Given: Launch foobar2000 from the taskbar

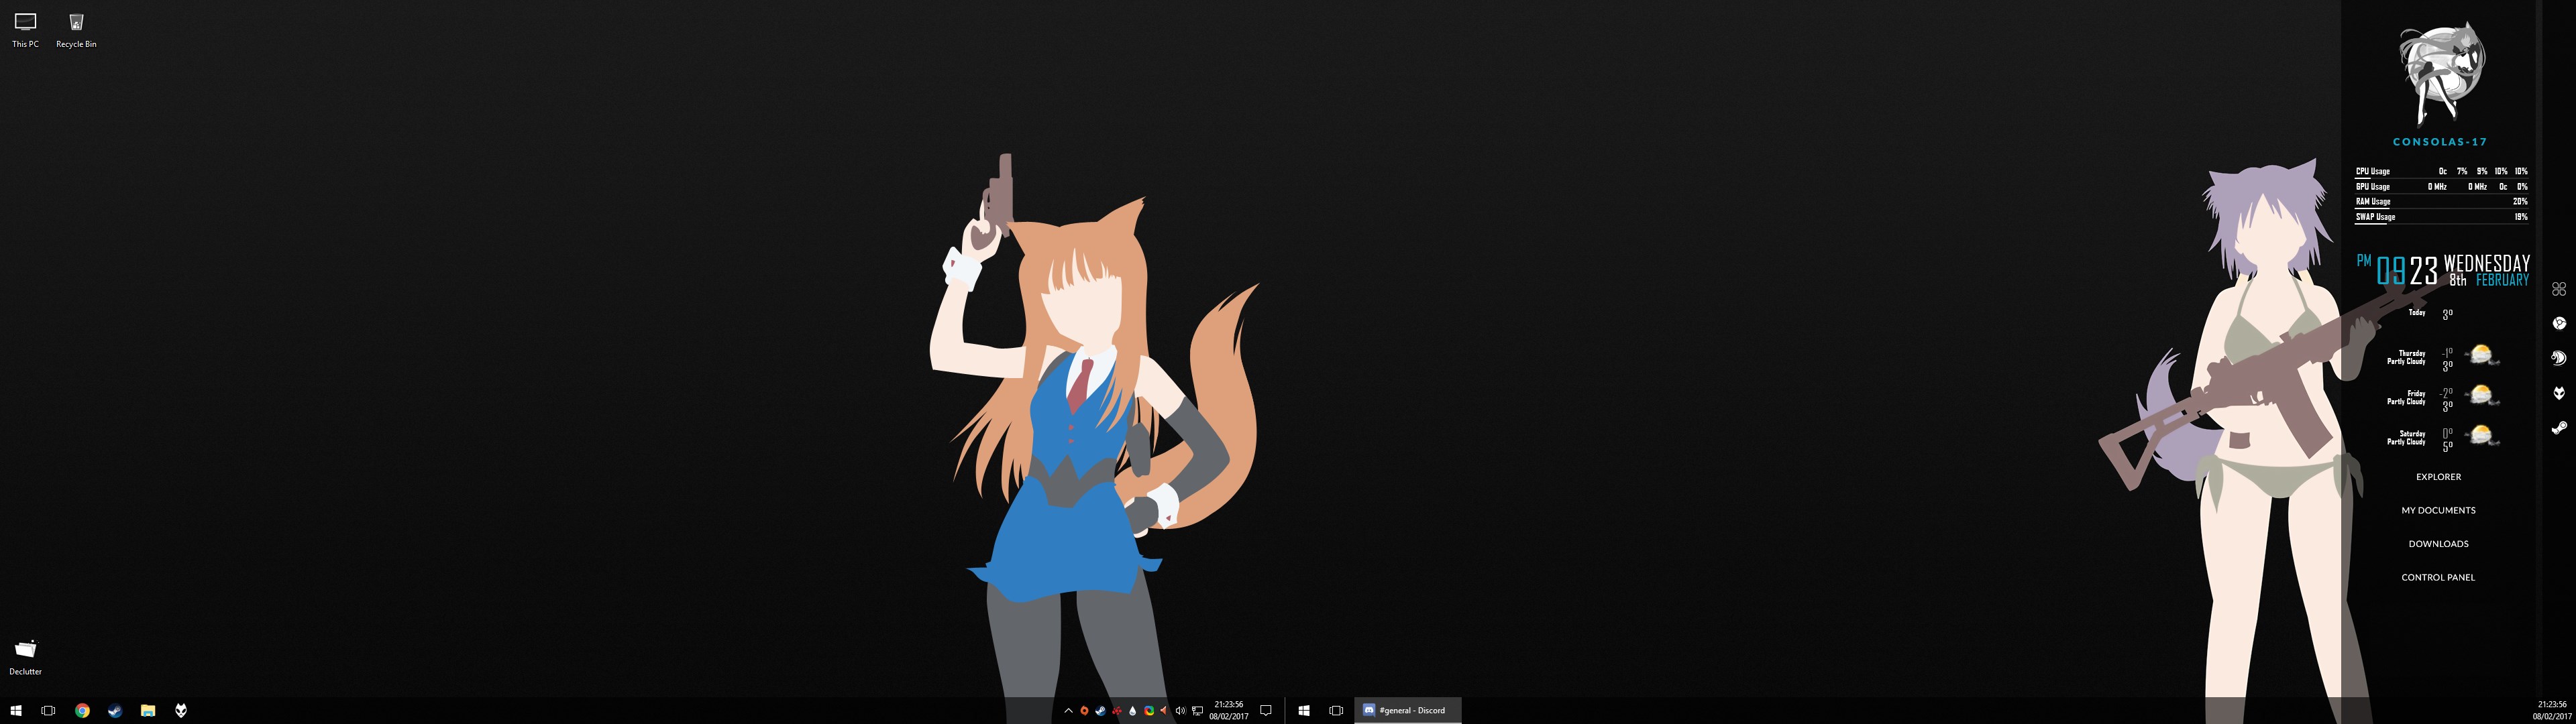Looking at the screenshot, I should (181, 710).
